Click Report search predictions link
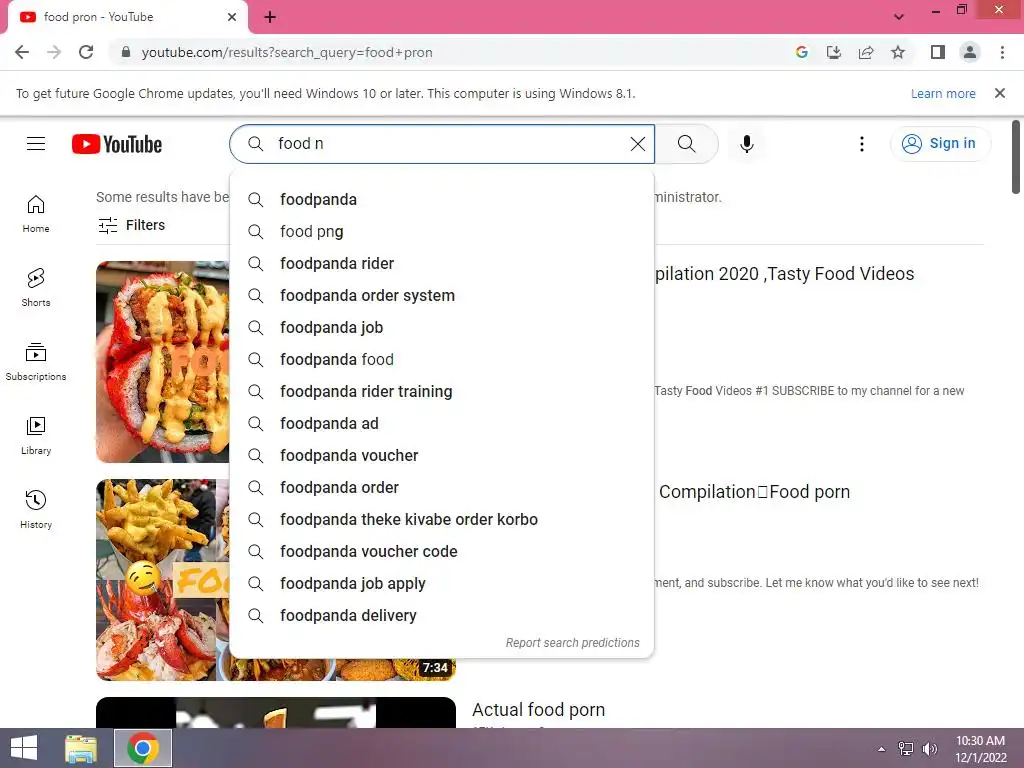 pyautogui.click(x=573, y=643)
